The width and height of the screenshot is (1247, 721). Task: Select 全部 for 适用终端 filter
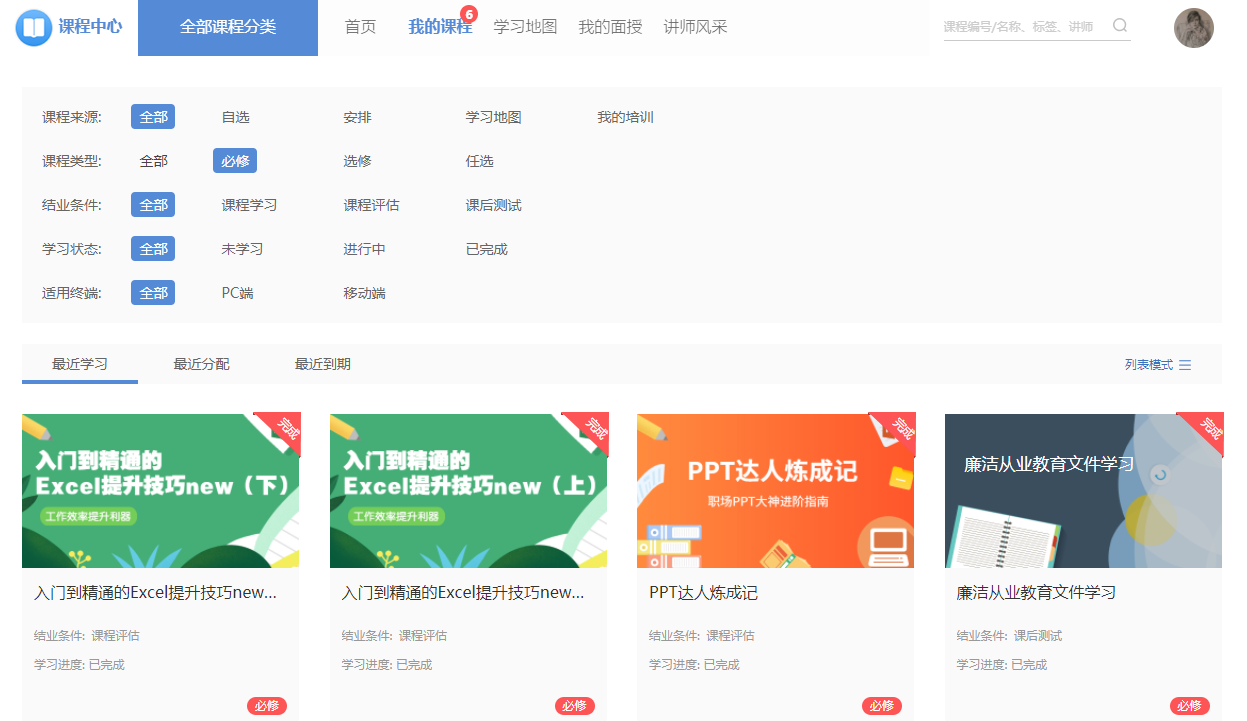[x=153, y=293]
